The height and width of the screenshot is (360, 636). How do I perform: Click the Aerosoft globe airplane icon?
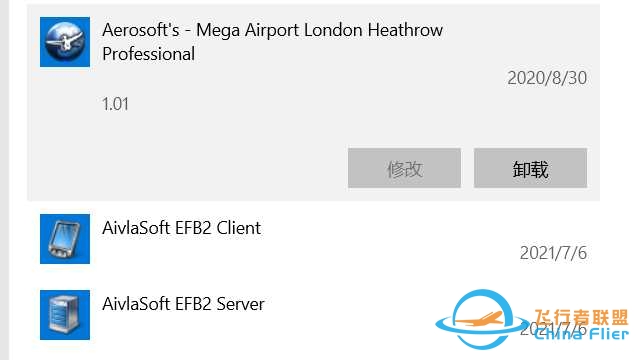point(65,42)
